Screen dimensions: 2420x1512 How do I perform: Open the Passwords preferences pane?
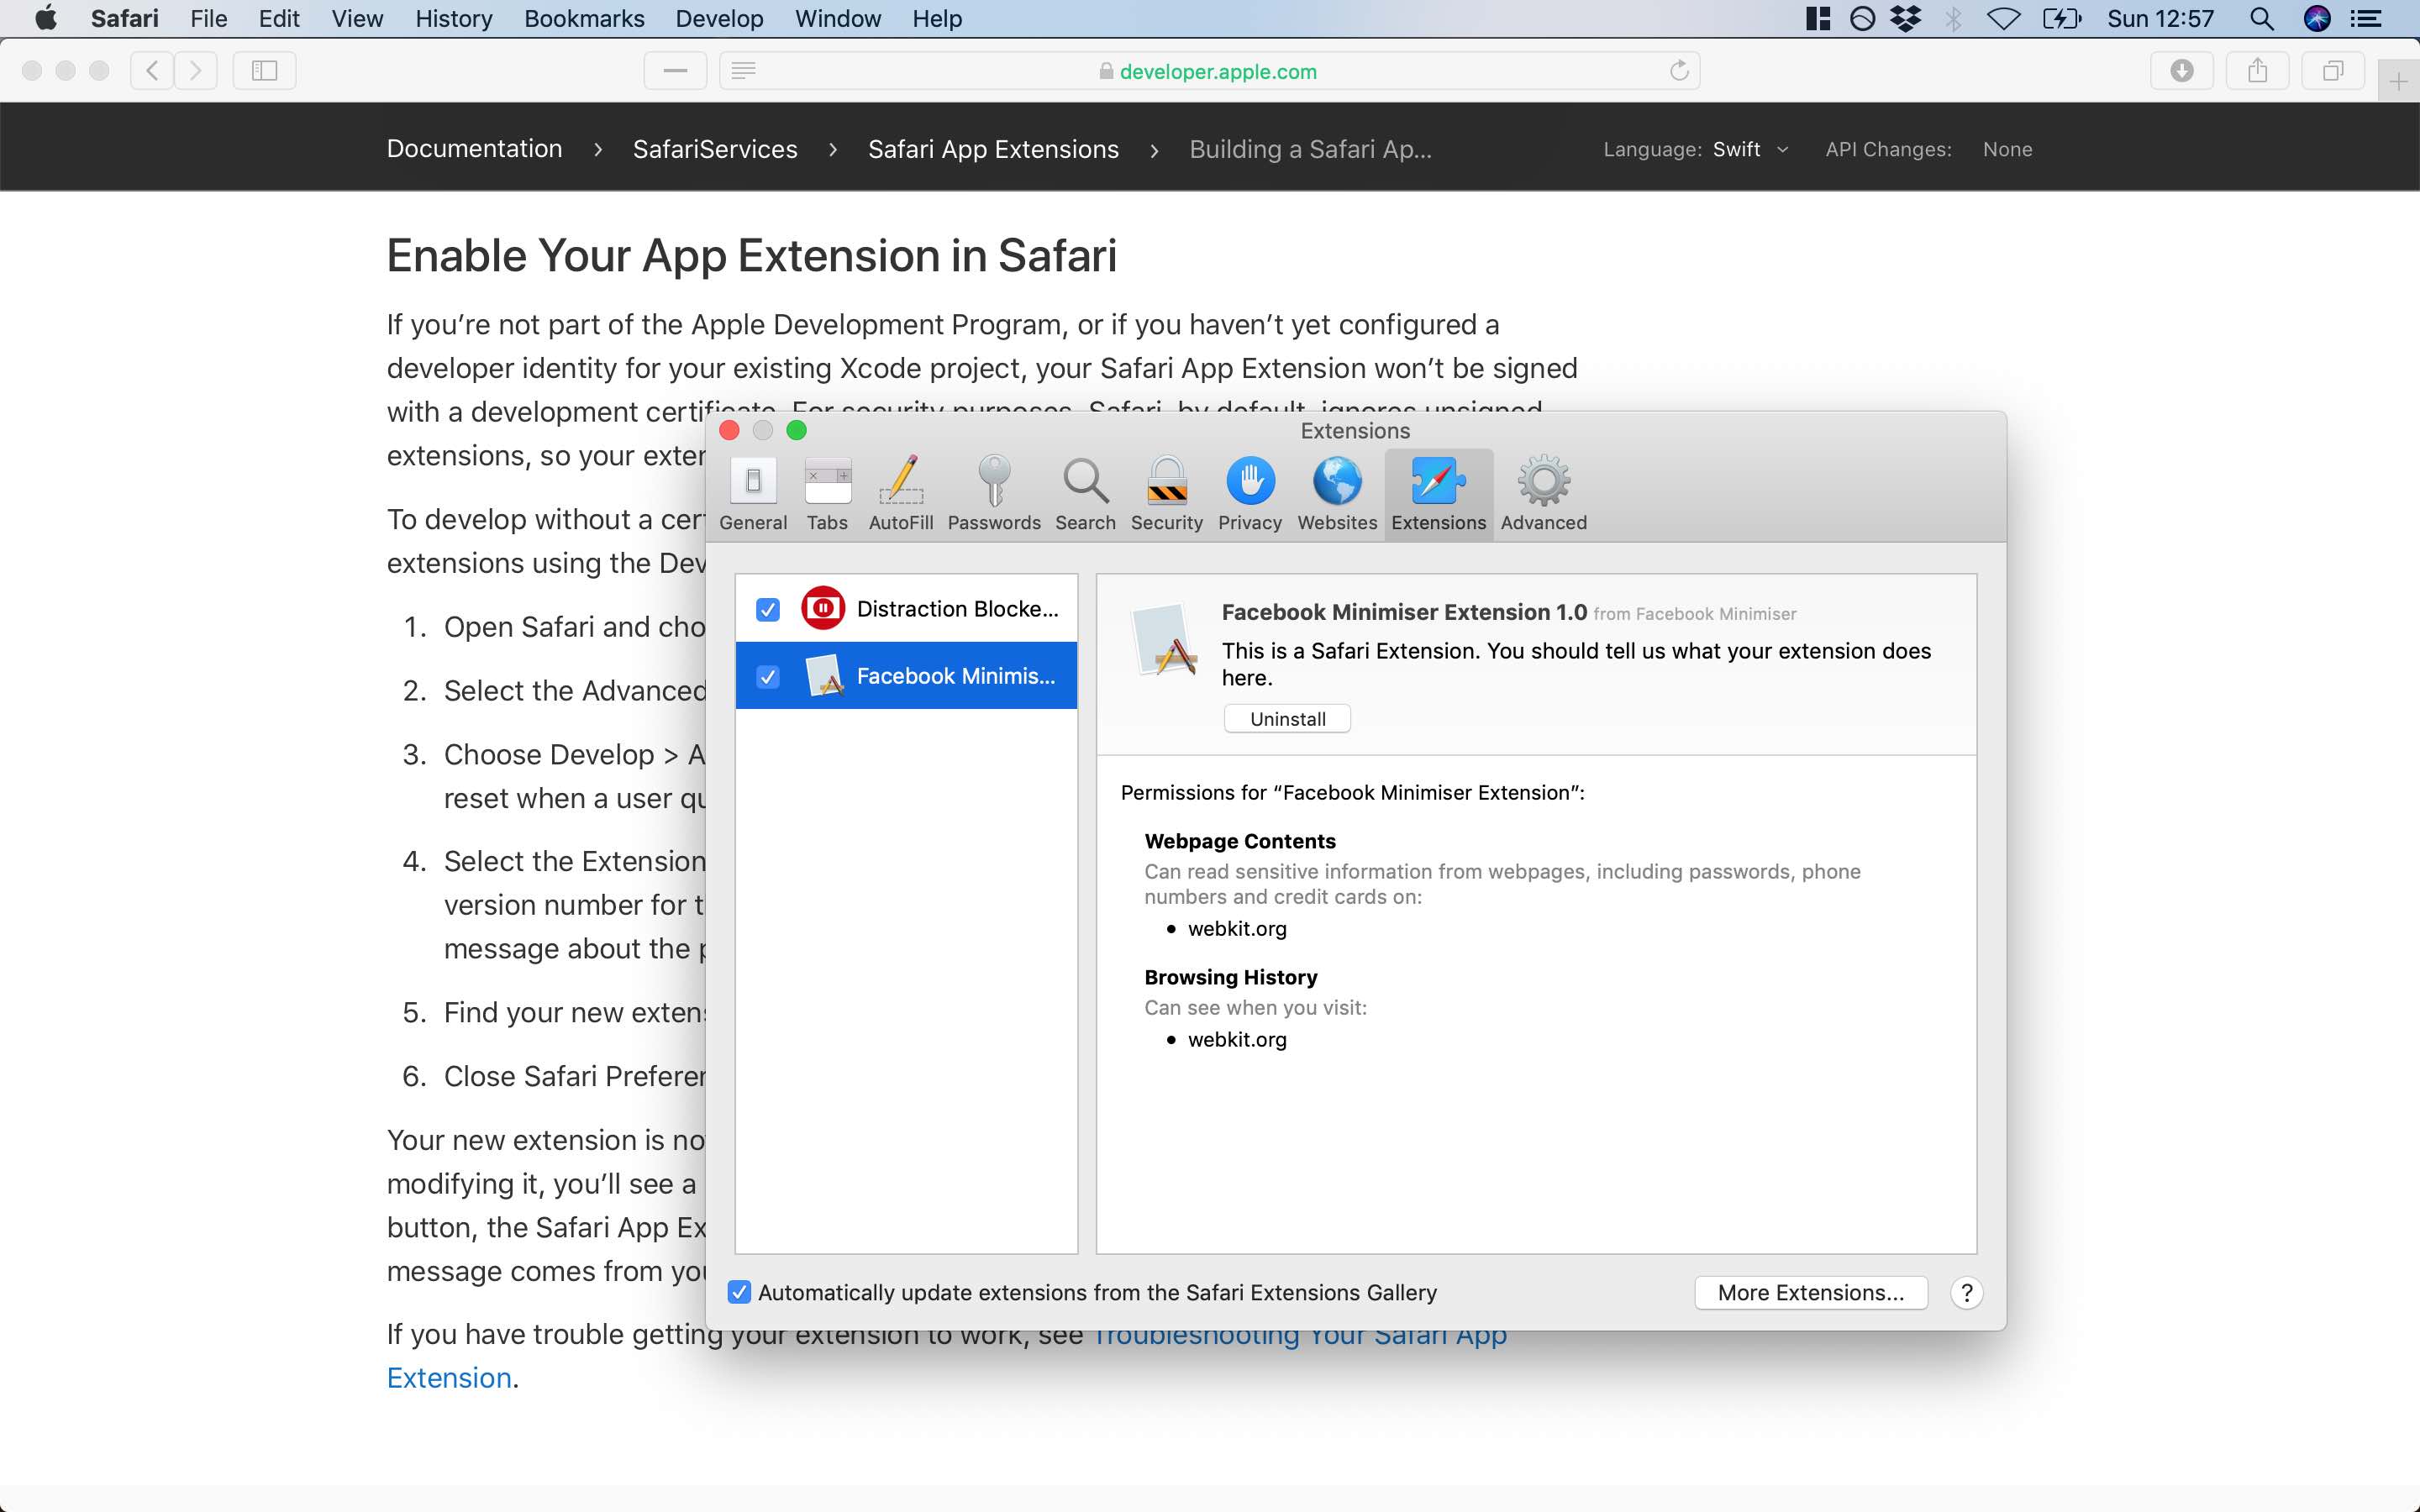click(994, 495)
